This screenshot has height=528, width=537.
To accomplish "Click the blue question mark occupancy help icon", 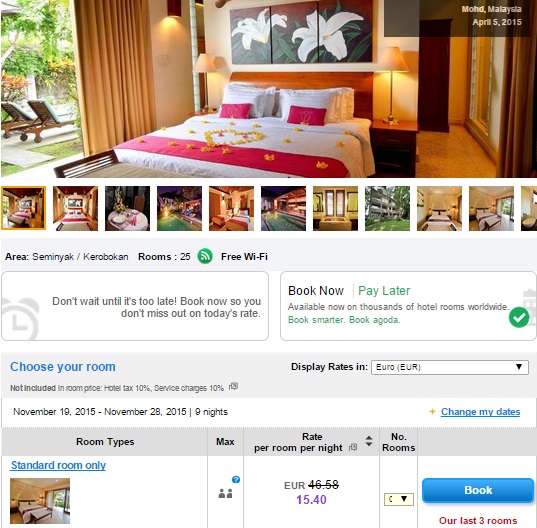I will point(236,479).
